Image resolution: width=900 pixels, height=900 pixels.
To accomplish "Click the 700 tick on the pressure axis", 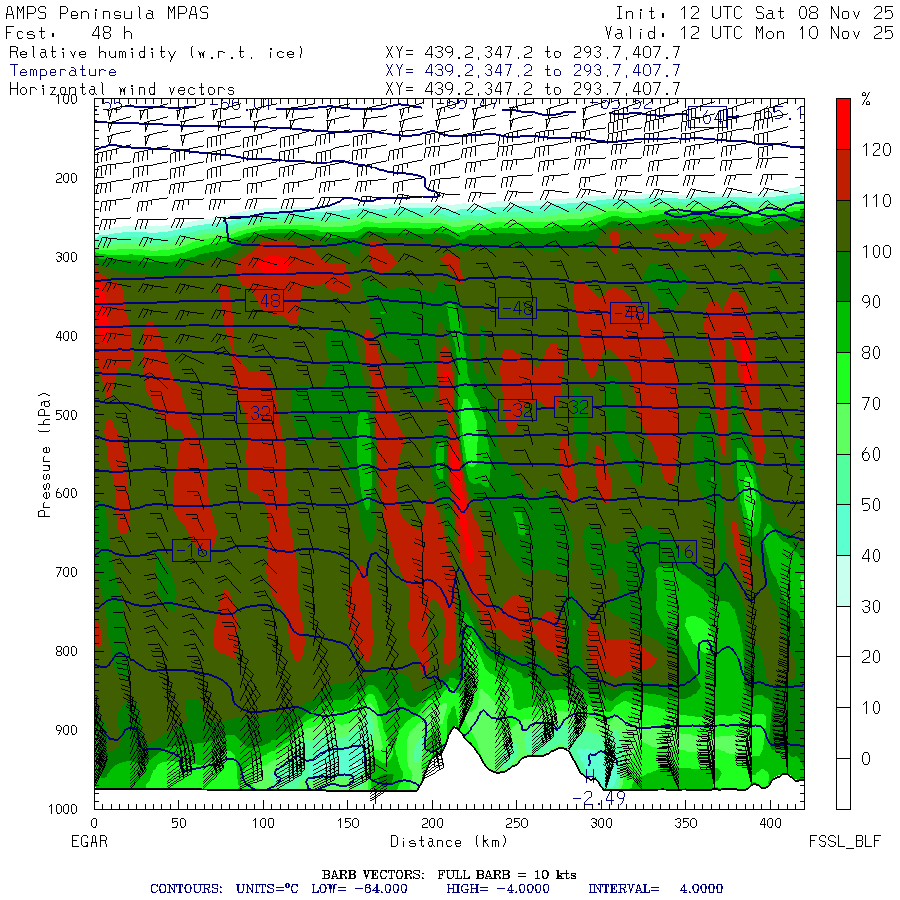I will tap(66, 572).
